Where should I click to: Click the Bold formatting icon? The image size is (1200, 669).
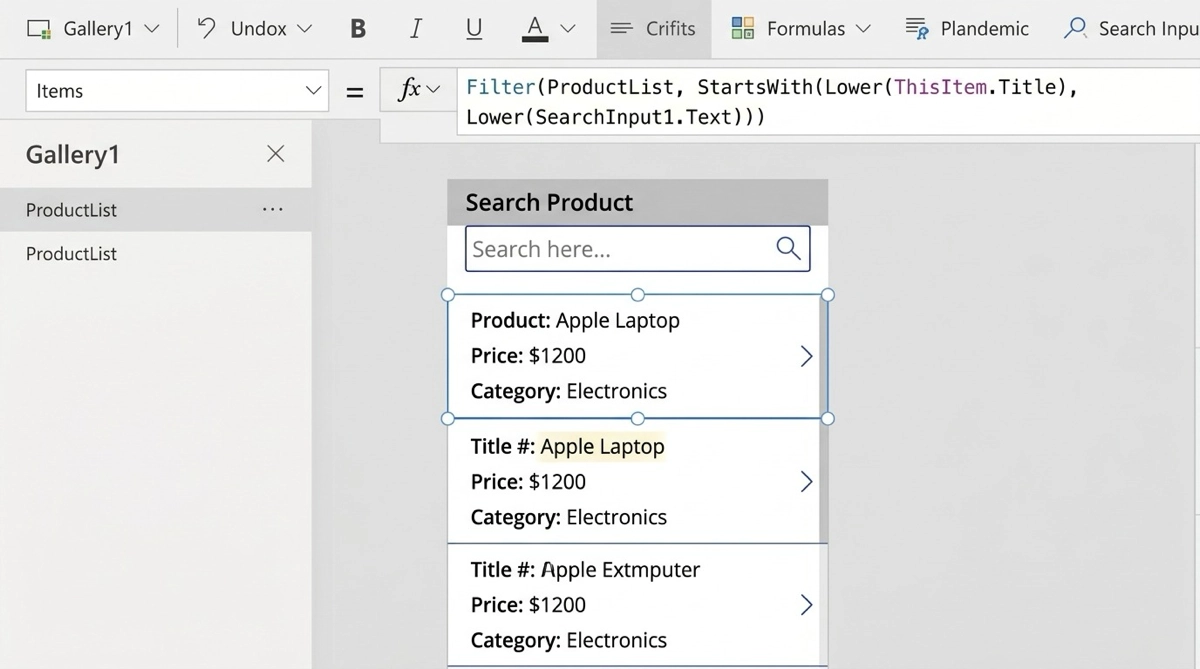(x=358, y=29)
